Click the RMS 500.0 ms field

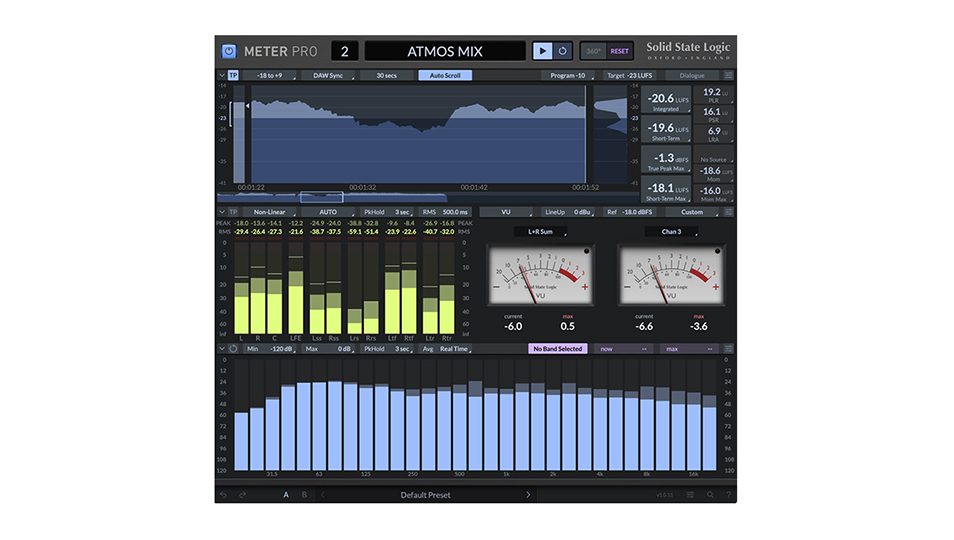445,212
